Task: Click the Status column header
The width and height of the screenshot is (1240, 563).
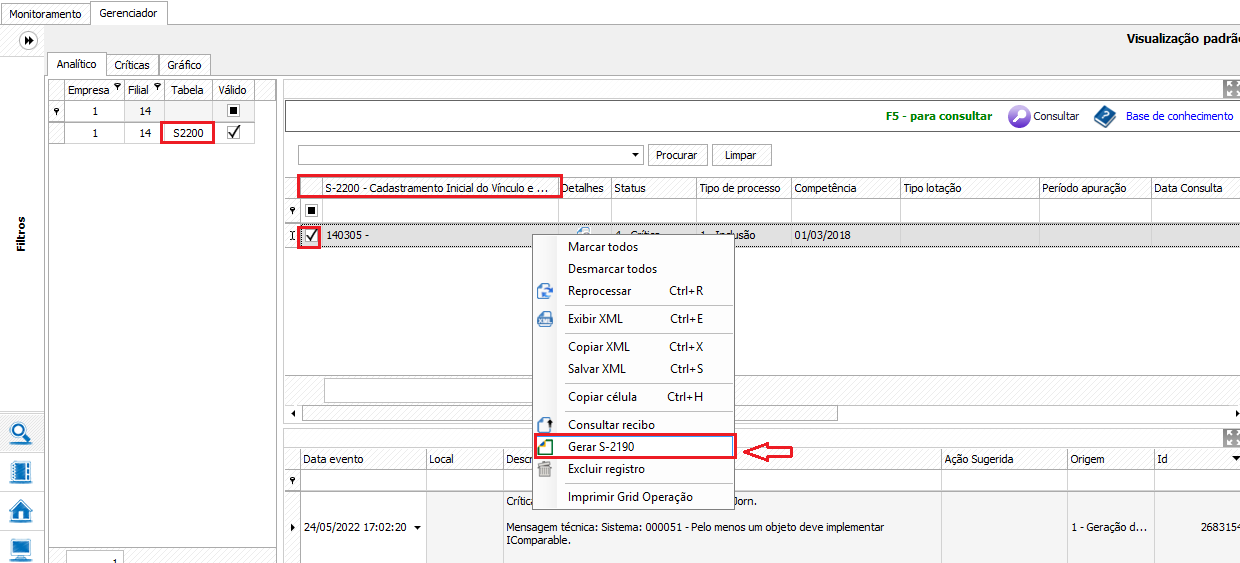Action: (x=653, y=188)
